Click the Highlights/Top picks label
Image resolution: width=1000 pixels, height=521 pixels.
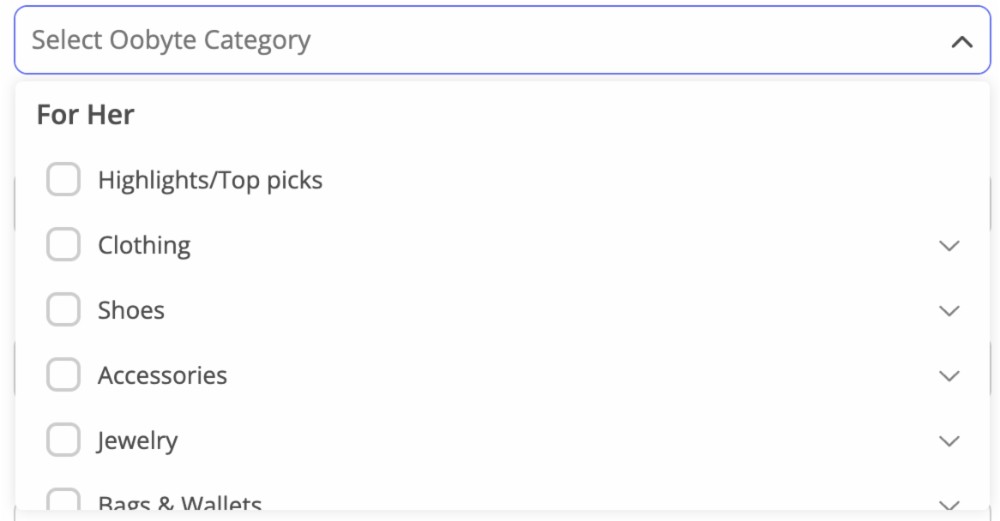click(210, 180)
